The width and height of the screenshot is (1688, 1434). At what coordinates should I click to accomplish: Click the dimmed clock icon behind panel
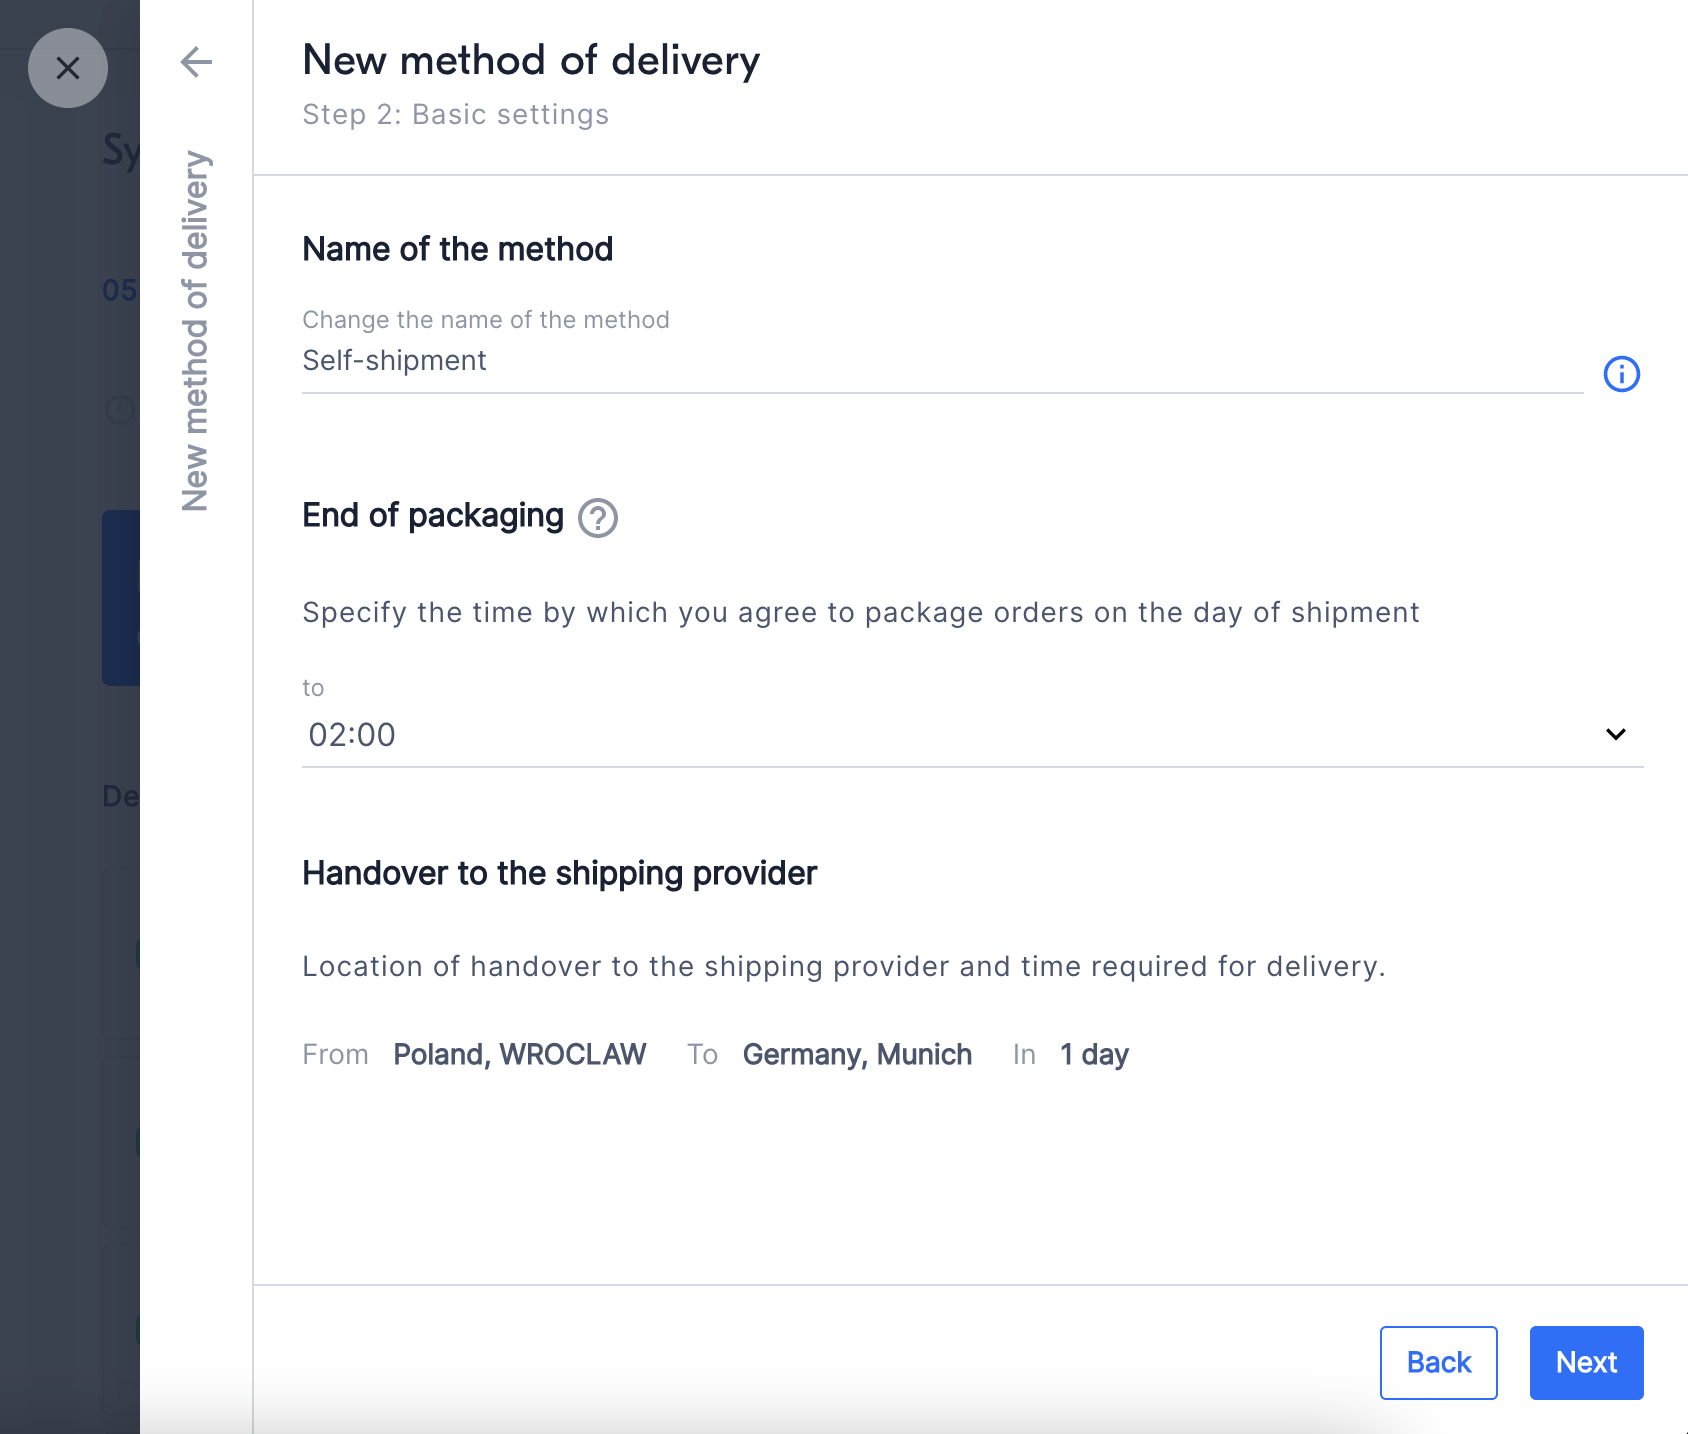[120, 410]
